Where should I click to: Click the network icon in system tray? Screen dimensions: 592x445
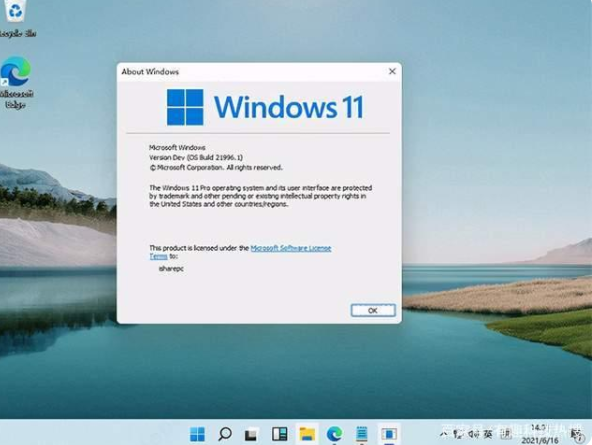coord(459,434)
